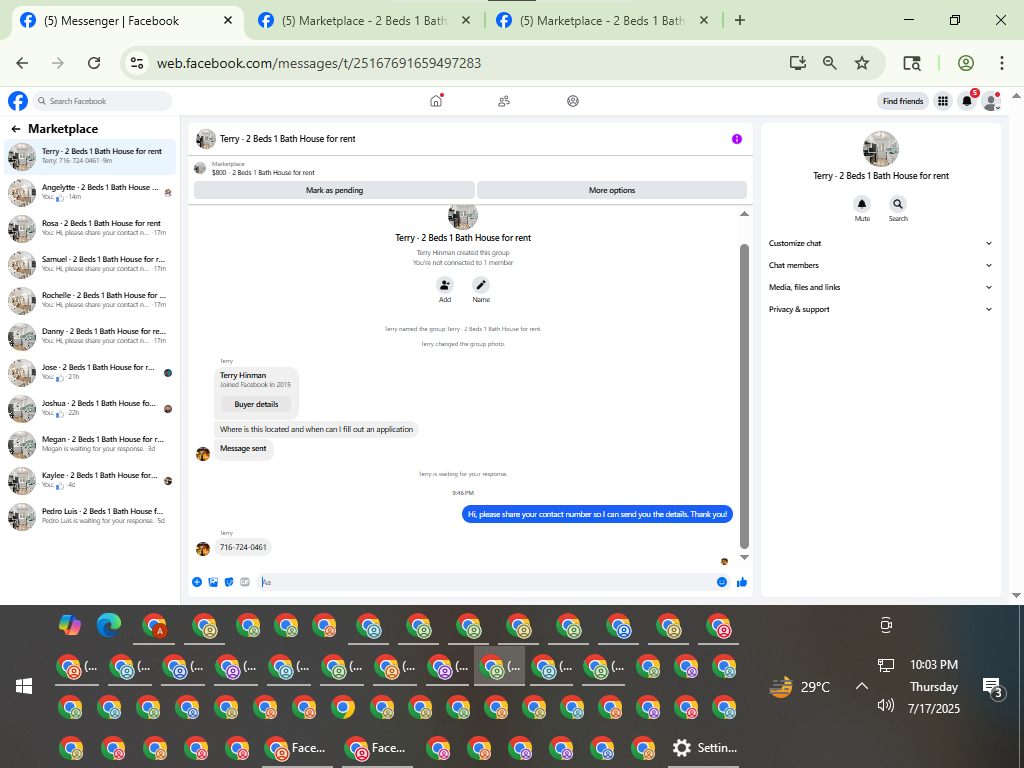The height and width of the screenshot is (768, 1024).
Task: Open Copilot from the taskbar
Action: tap(70, 625)
